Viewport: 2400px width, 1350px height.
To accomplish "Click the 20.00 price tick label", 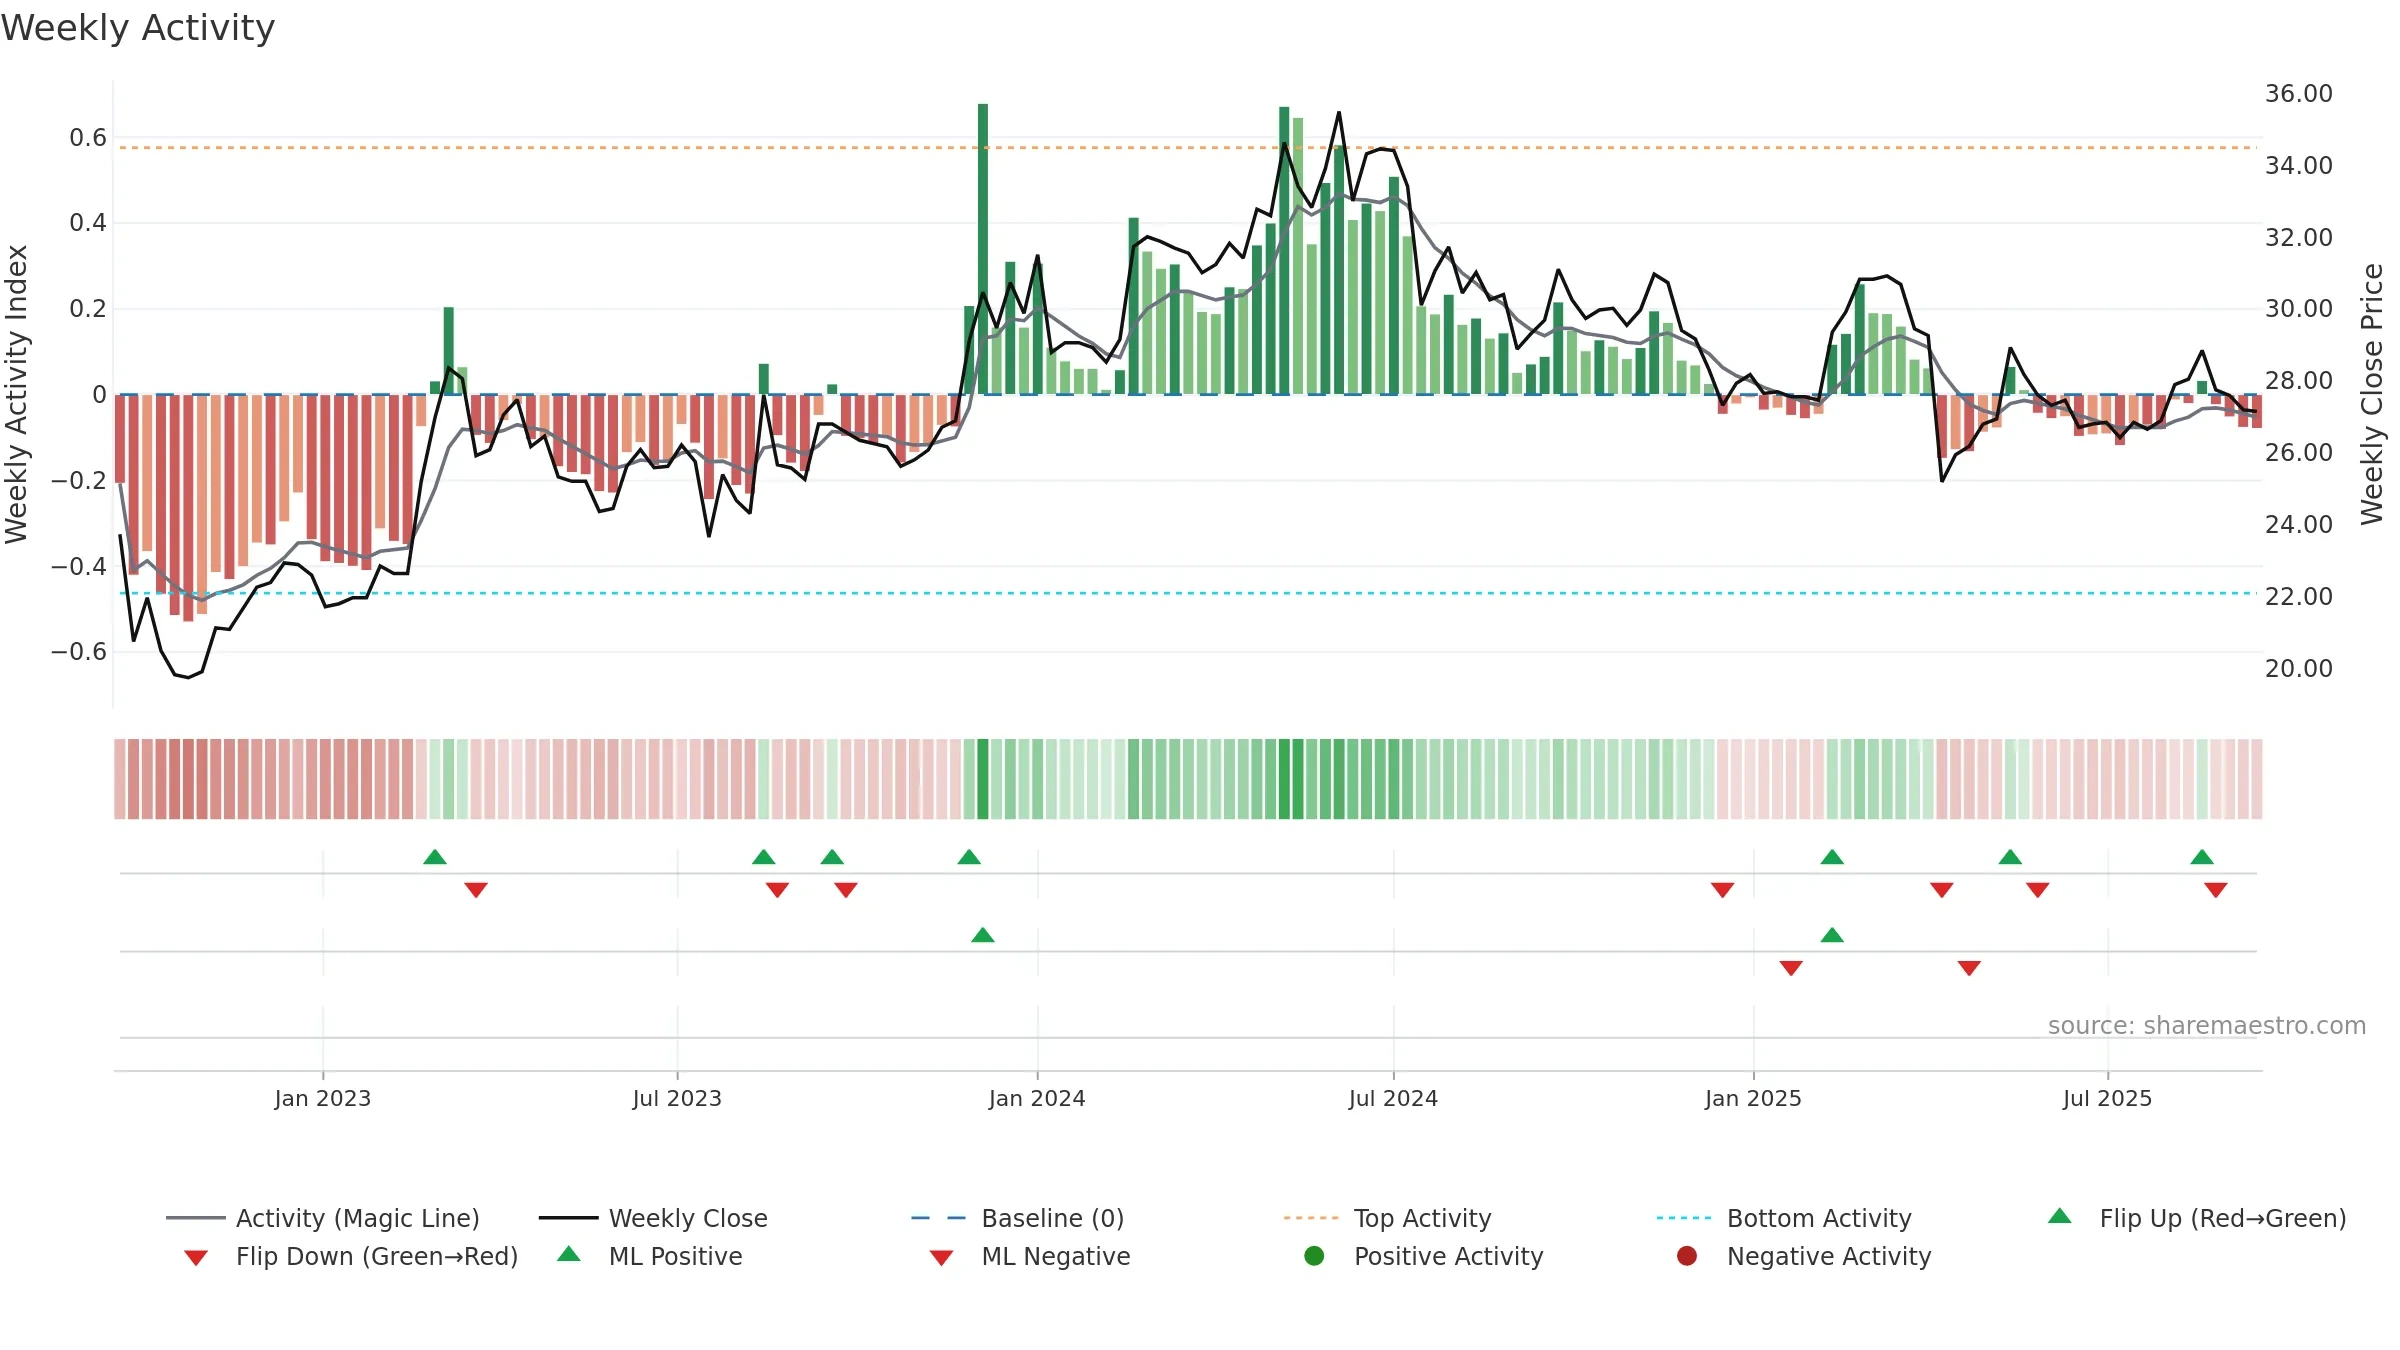I will (2299, 669).
